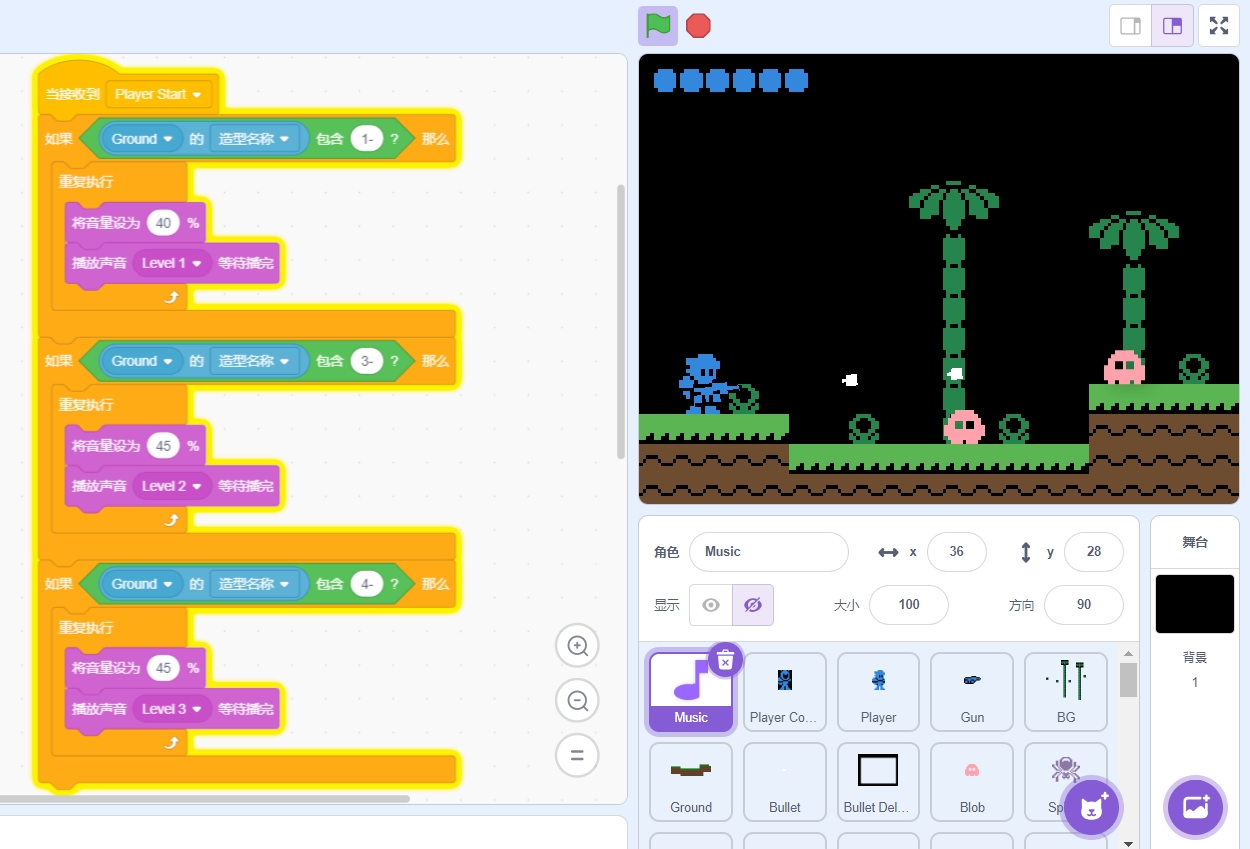Zoom out of the code workspace
This screenshot has height=849, width=1250.
tap(577, 701)
